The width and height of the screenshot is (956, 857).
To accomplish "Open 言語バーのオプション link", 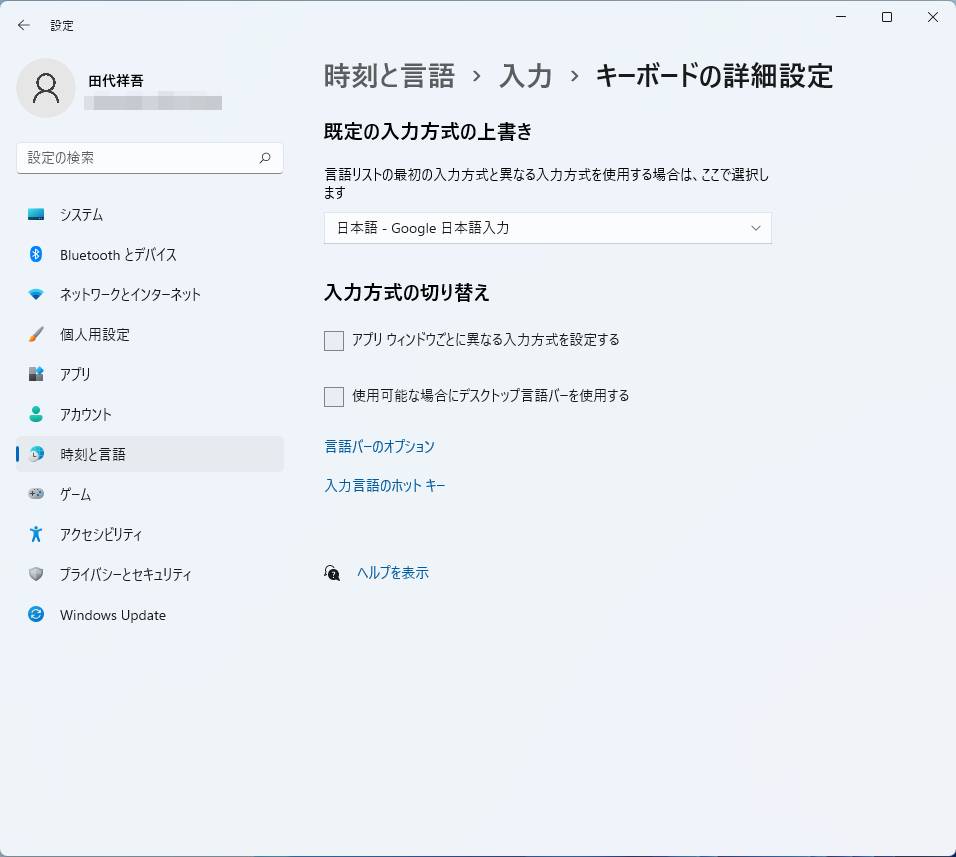I will (x=379, y=446).
